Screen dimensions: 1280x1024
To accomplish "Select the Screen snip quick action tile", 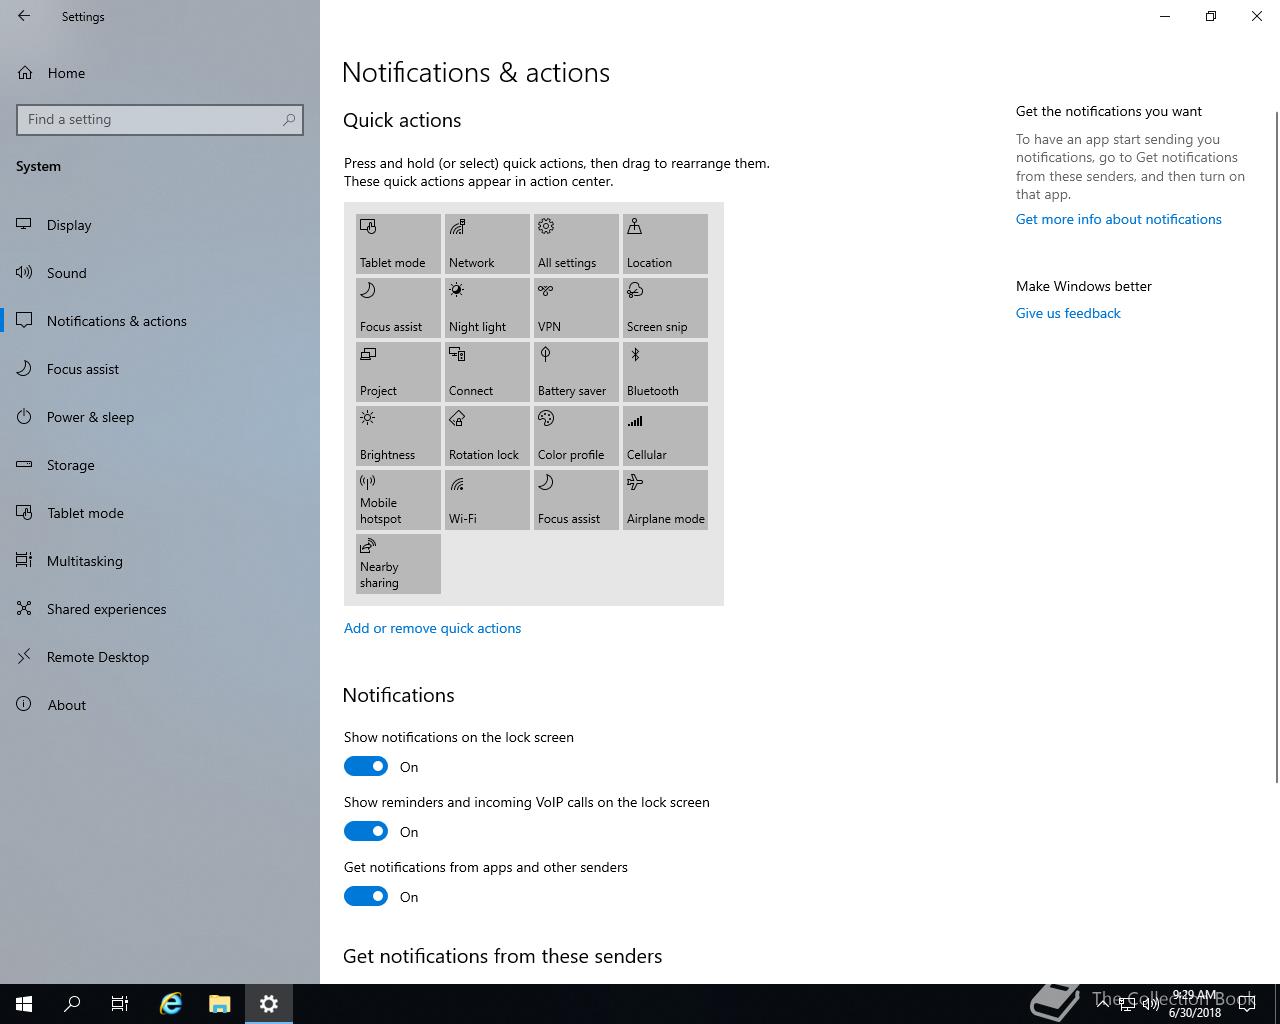I will coord(665,308).
